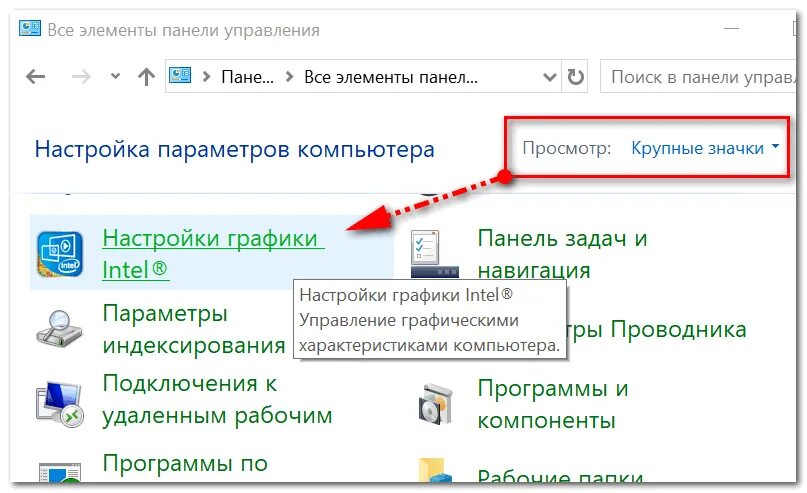Expand the address bar history dropdown

click(550, 77)
